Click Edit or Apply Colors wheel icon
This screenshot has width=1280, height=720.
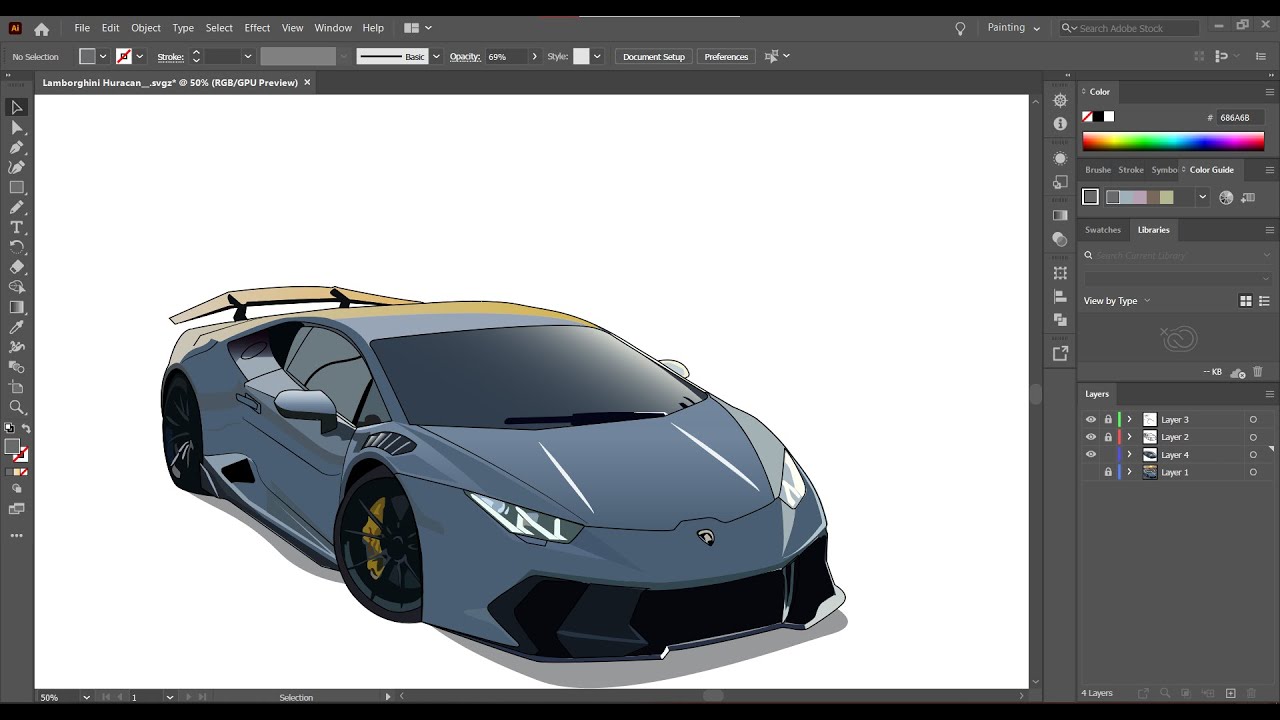pos(1226,198)
